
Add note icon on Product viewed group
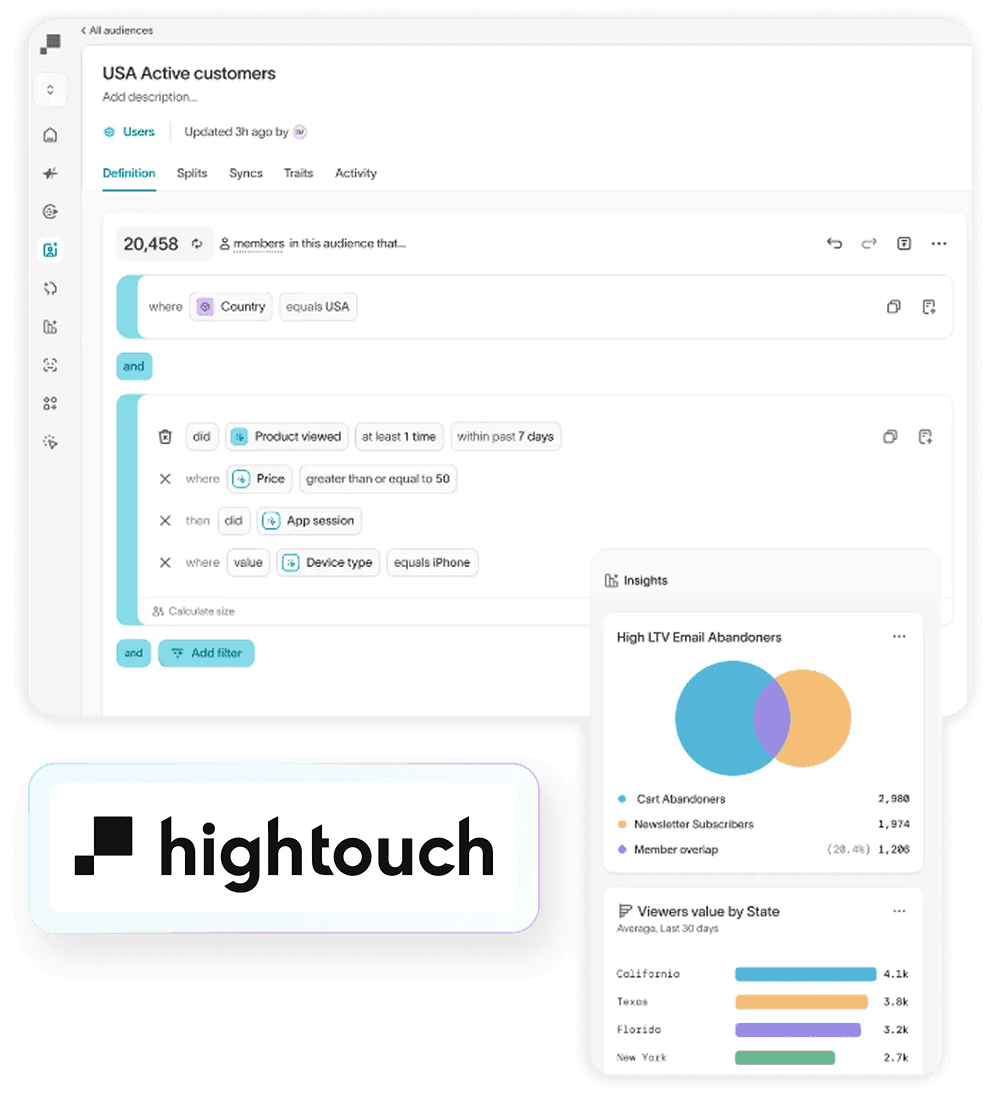925,437
